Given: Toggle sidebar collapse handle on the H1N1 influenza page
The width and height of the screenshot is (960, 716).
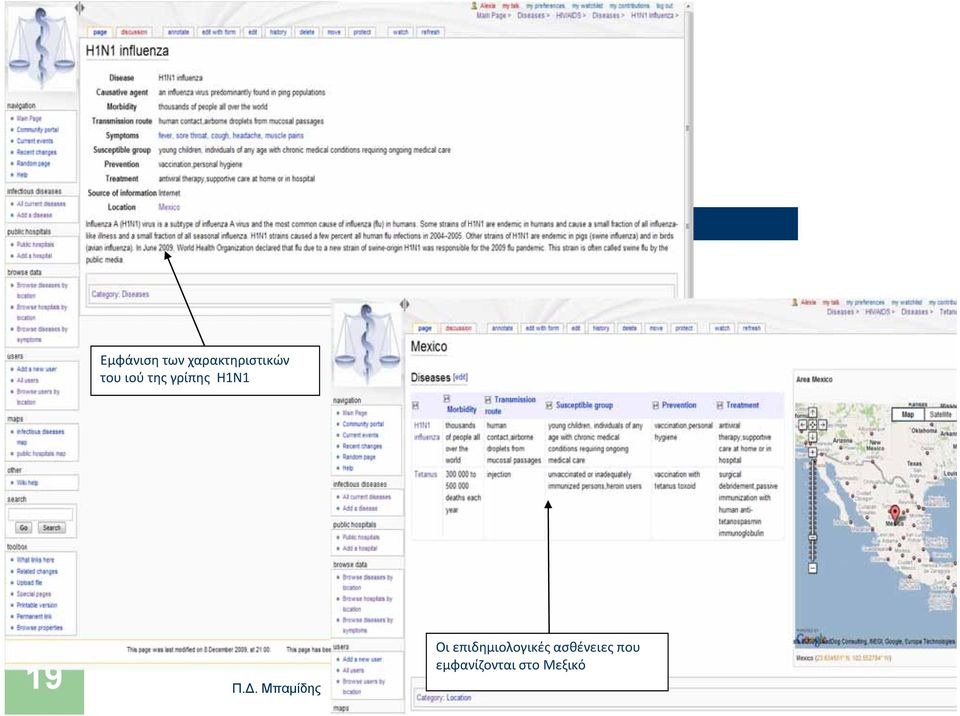Looking at the screenshot, I should (80, 8).
